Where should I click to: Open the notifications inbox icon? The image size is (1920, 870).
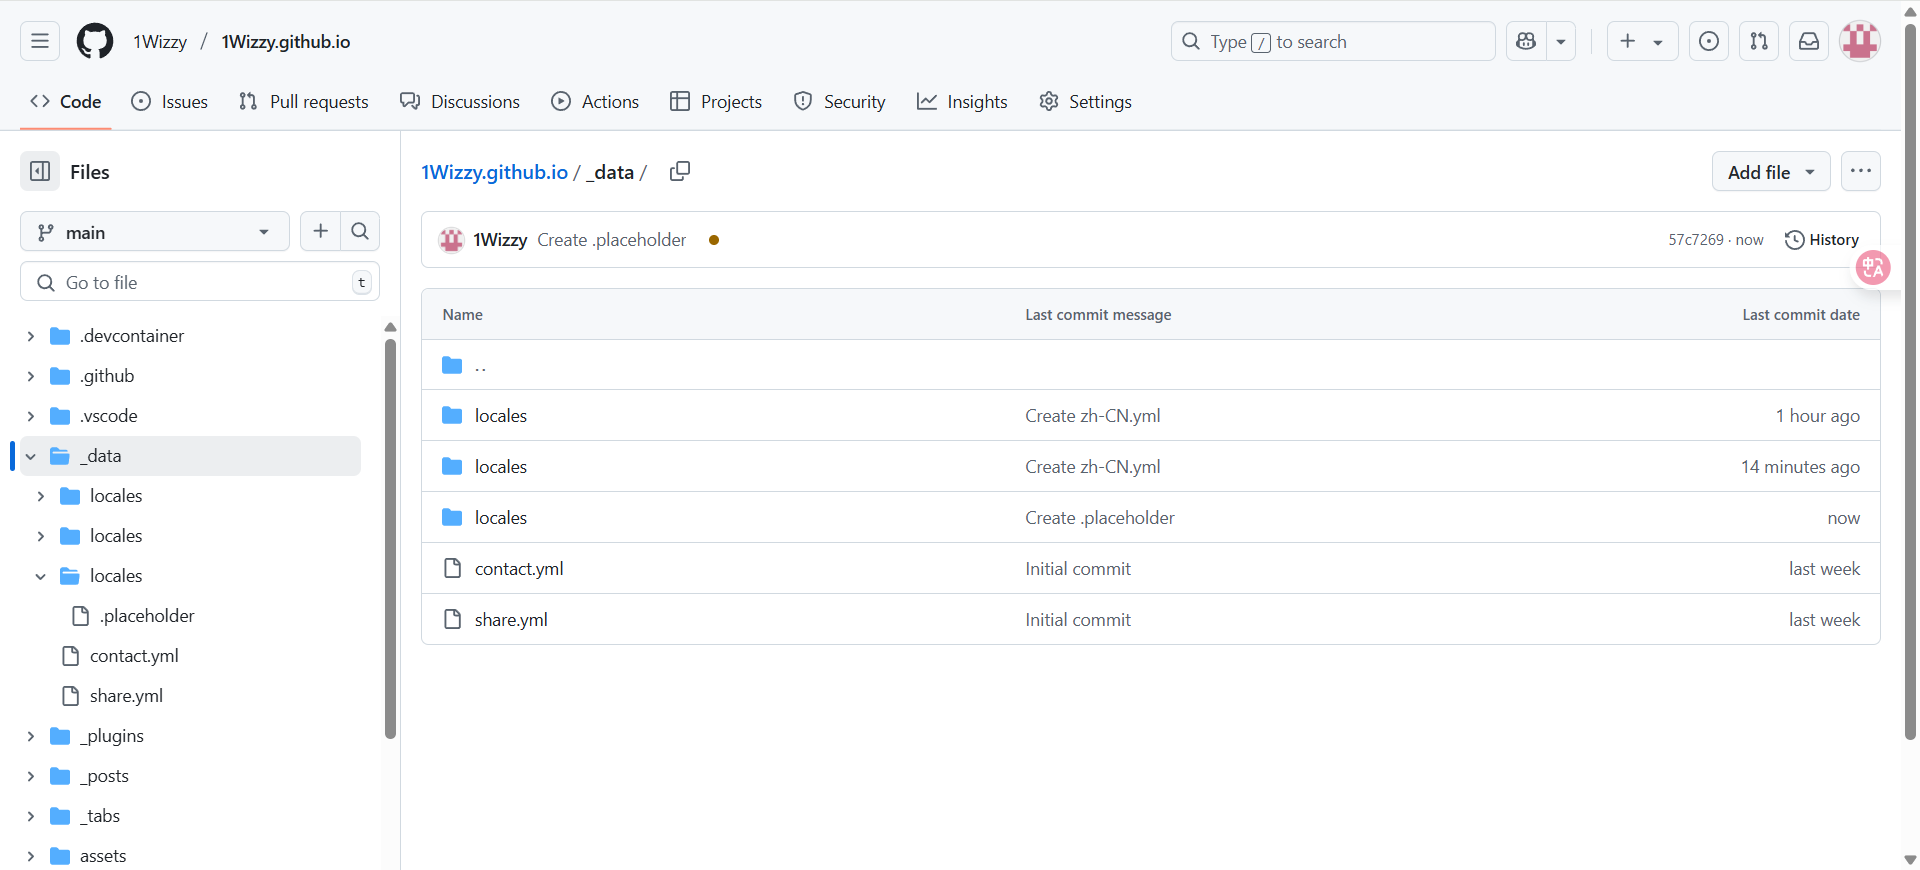coord(1809,41)
